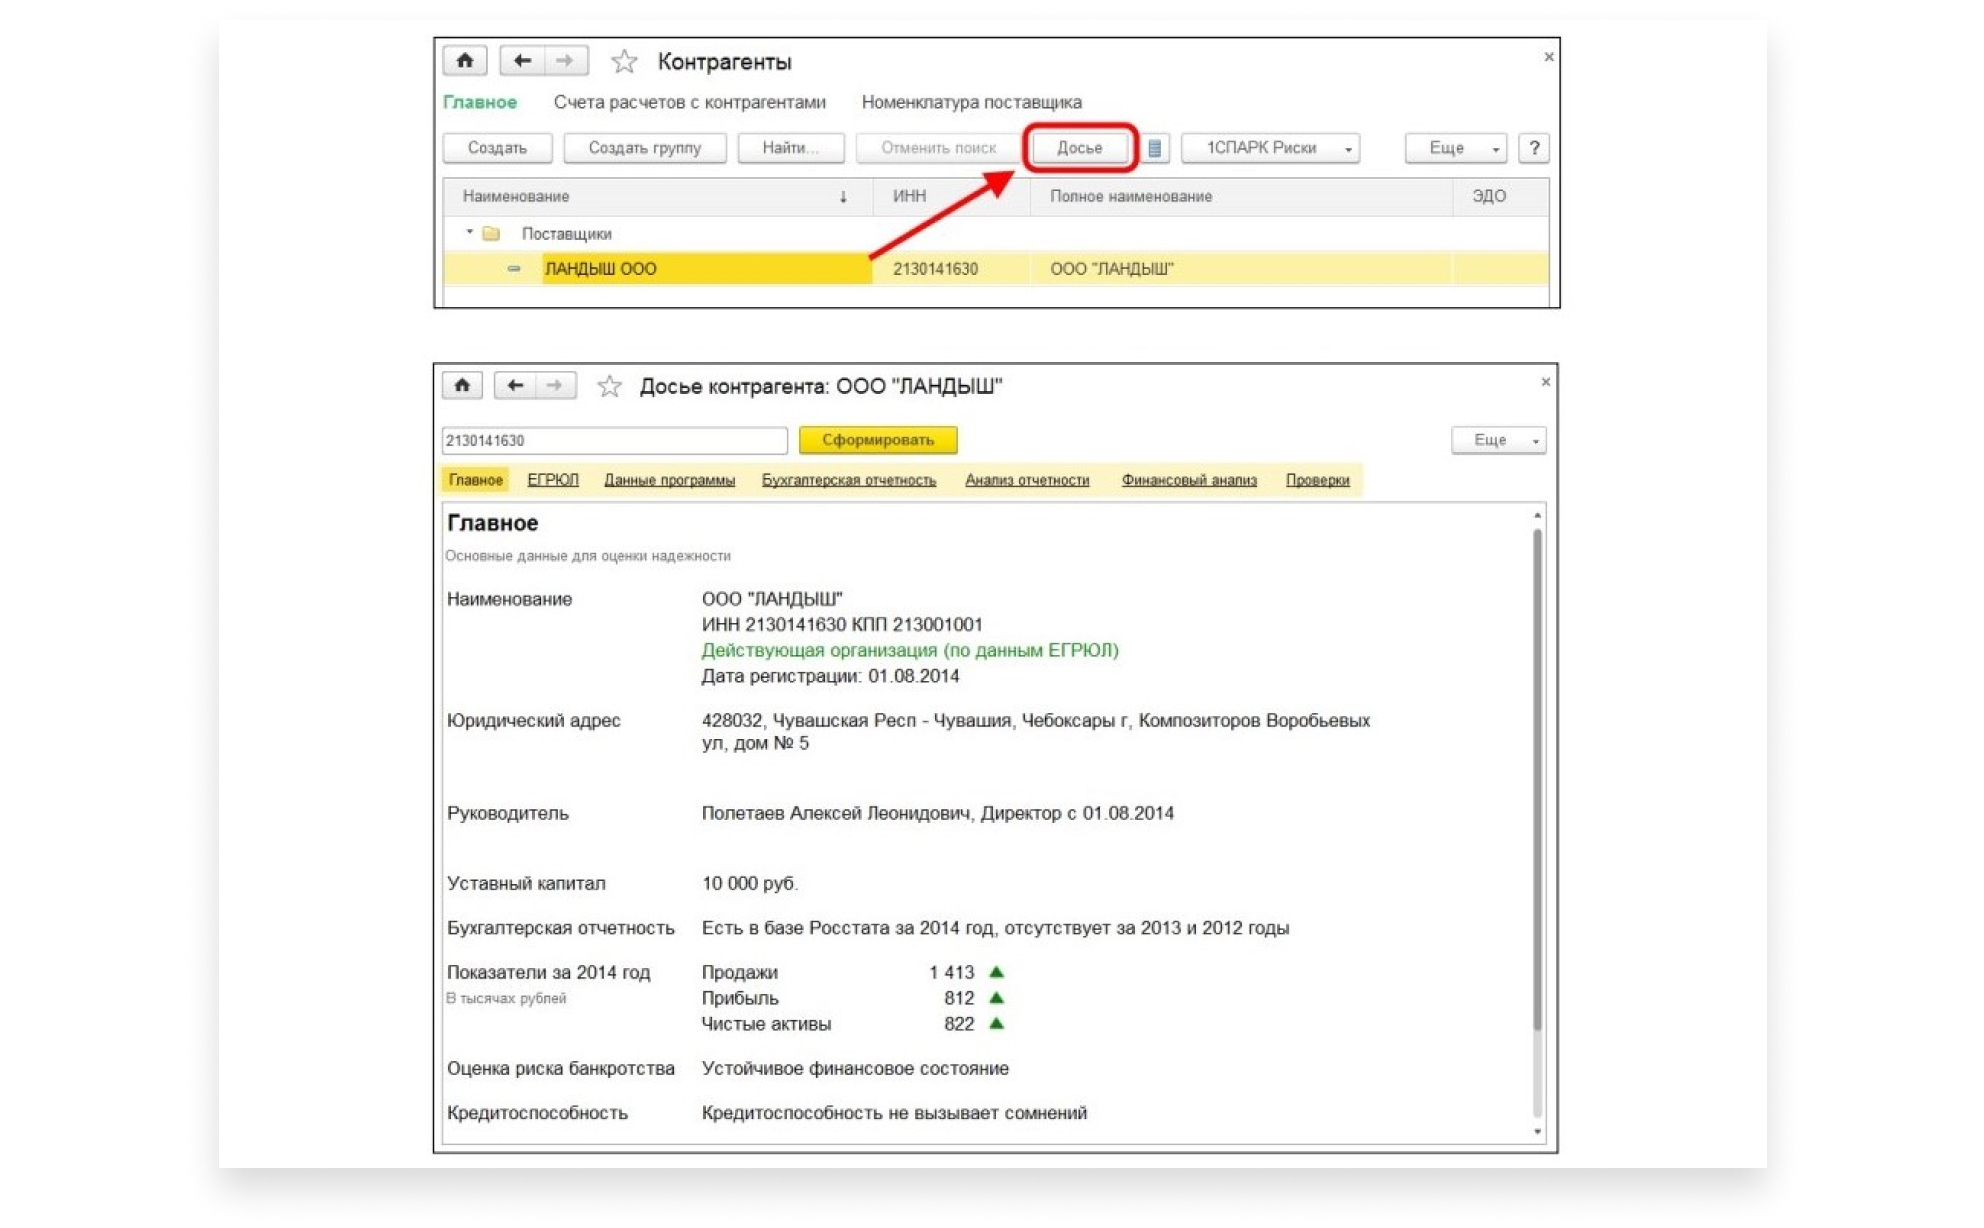Image resolution: width=1984 pixels, height=1228 pixels.
Task: Click the Найти... button
Action: coord(790,148)
